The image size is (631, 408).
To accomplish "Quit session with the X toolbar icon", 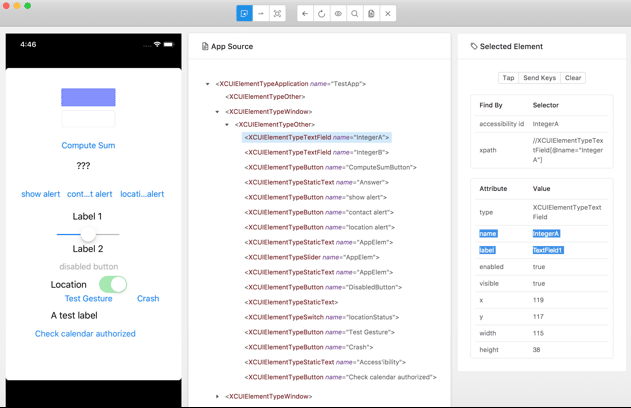I will (388, 14).
